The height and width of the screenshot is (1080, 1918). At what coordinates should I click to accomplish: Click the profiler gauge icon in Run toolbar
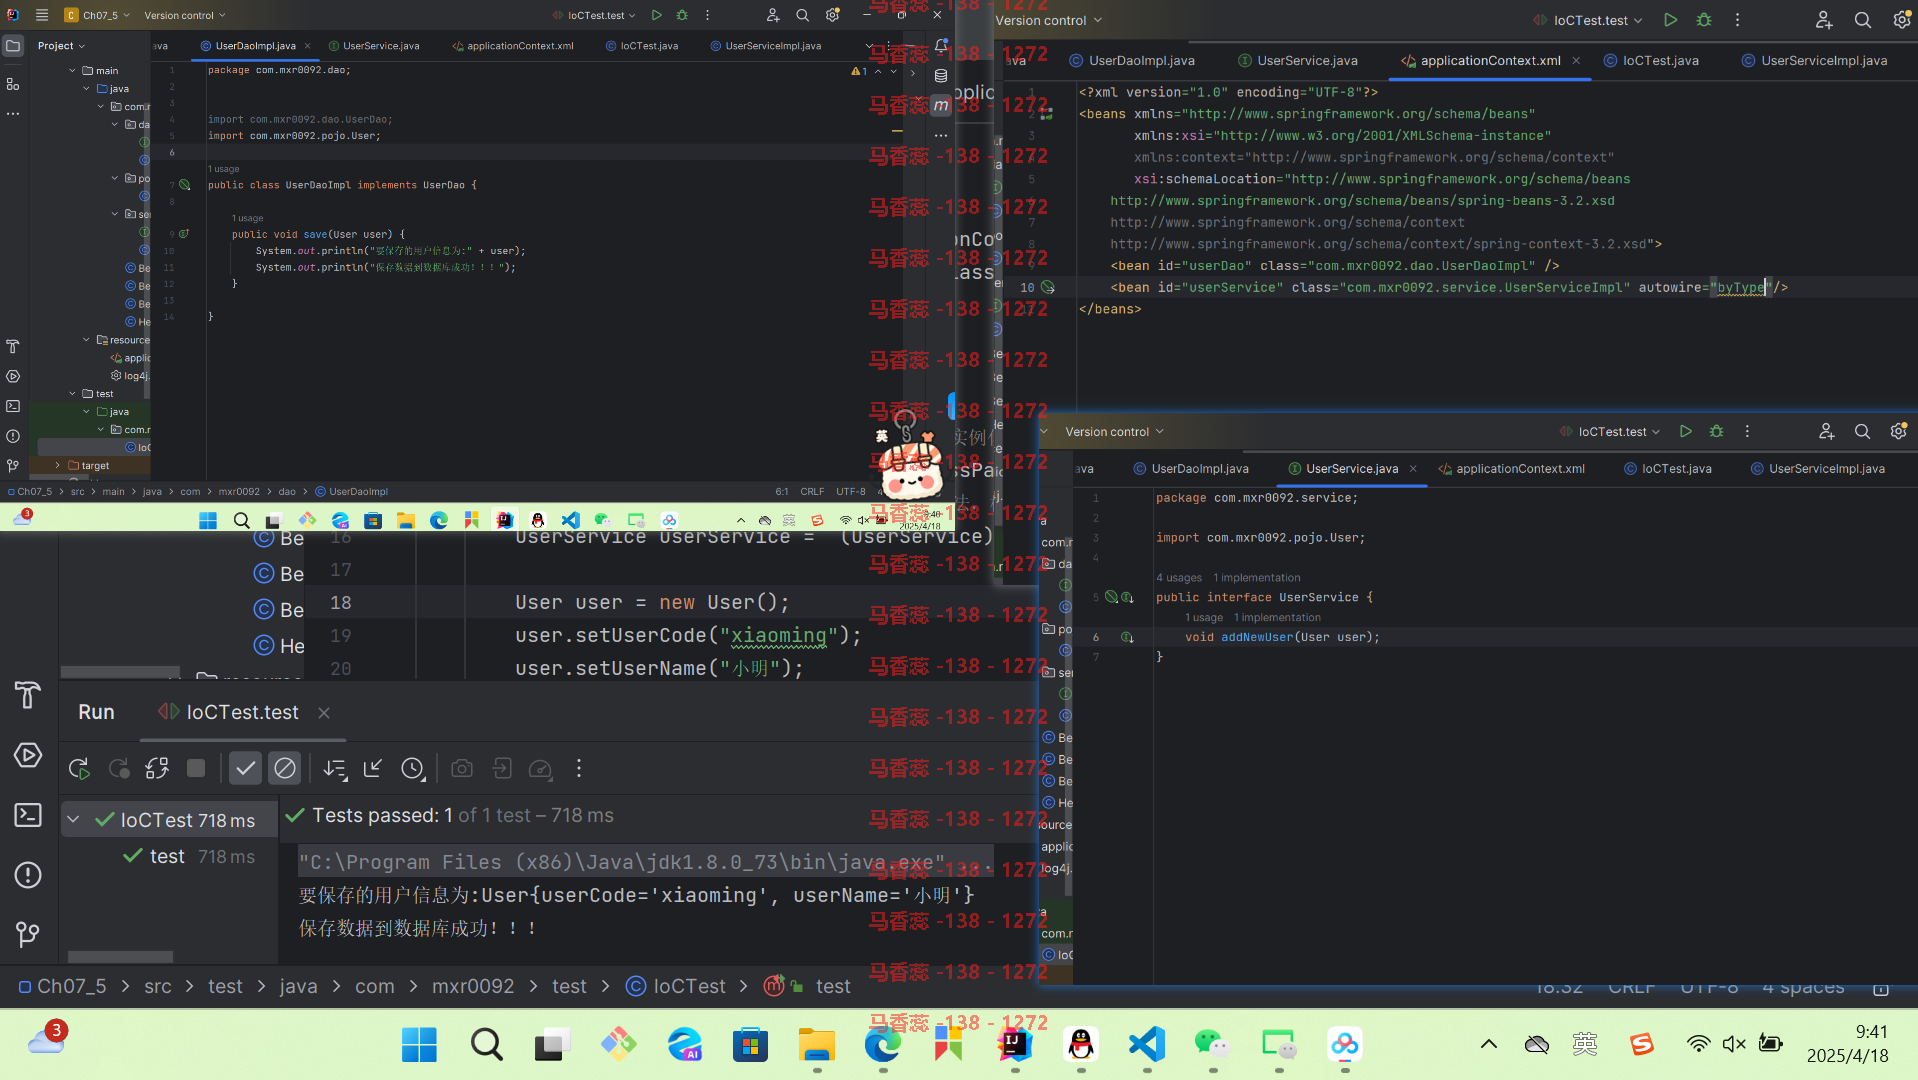tap(540, 768)
